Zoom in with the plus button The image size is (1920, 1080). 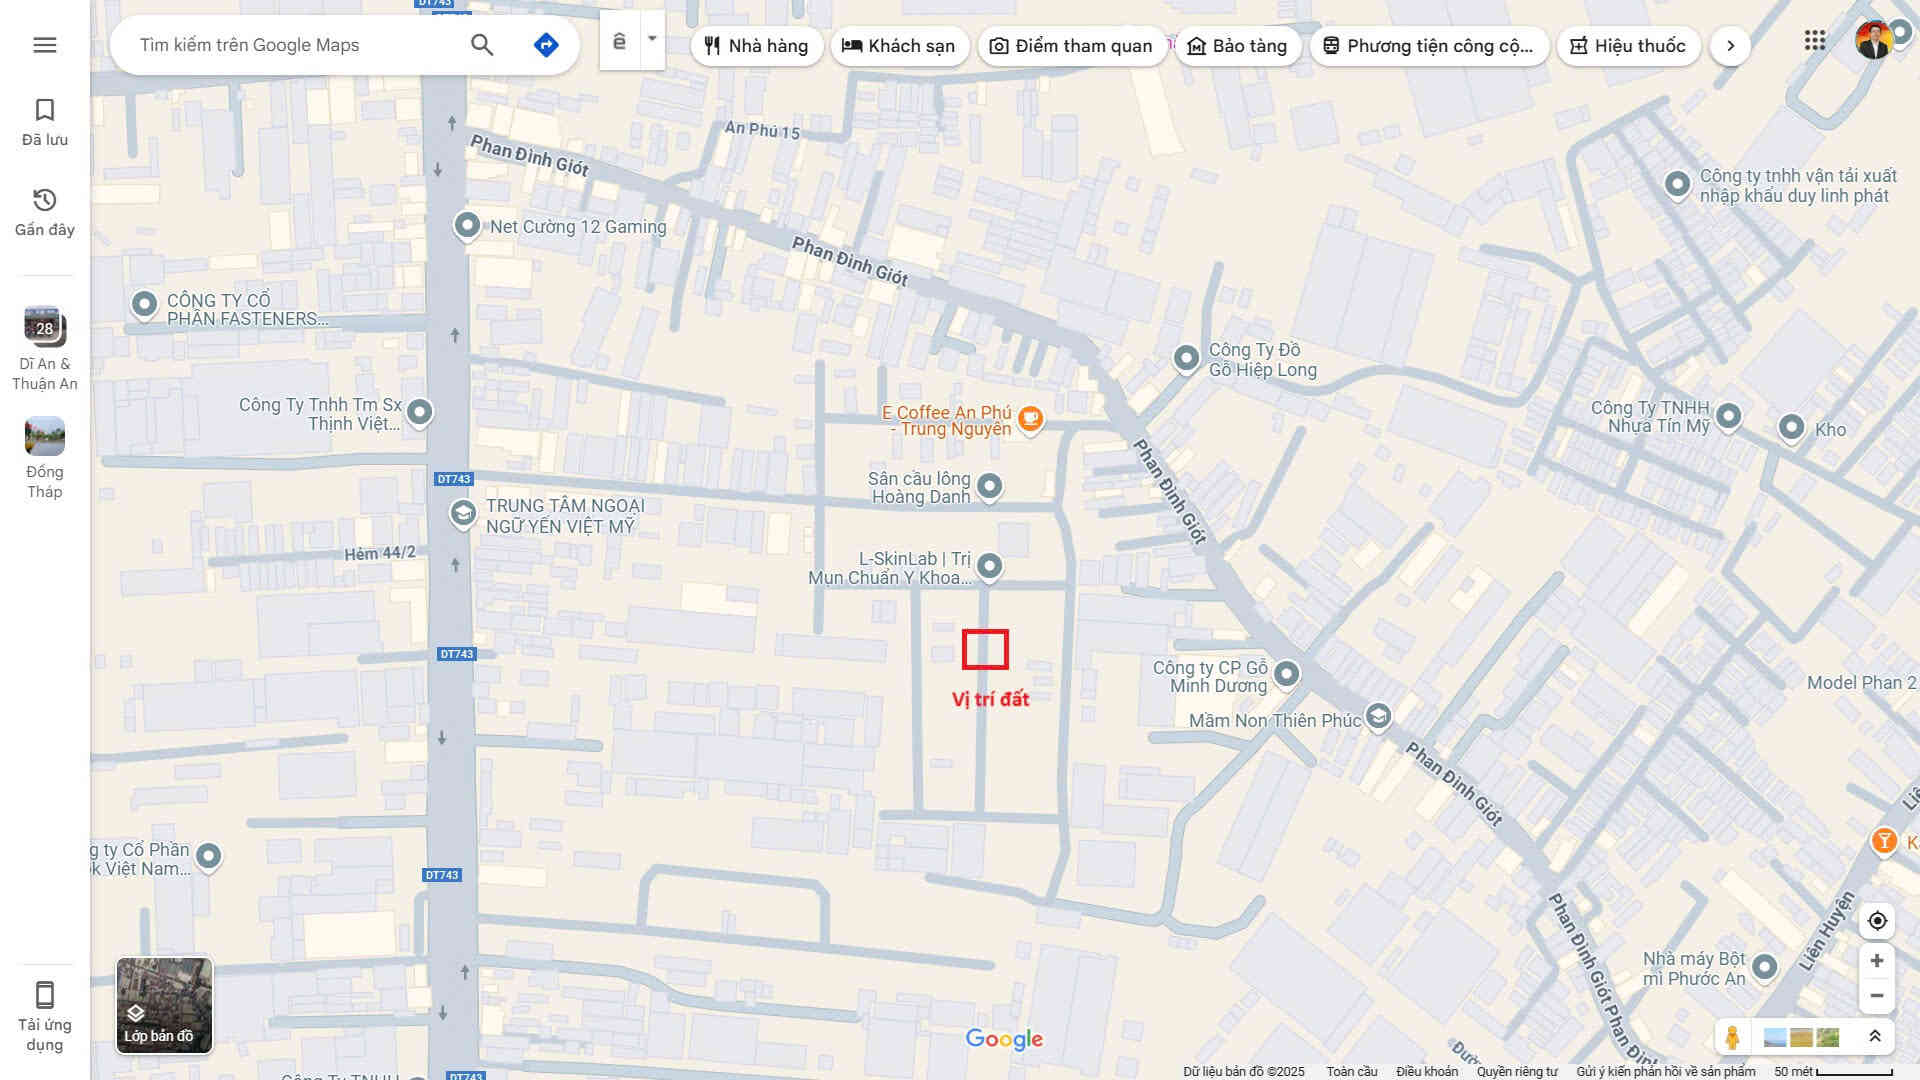pos(1877,961)
